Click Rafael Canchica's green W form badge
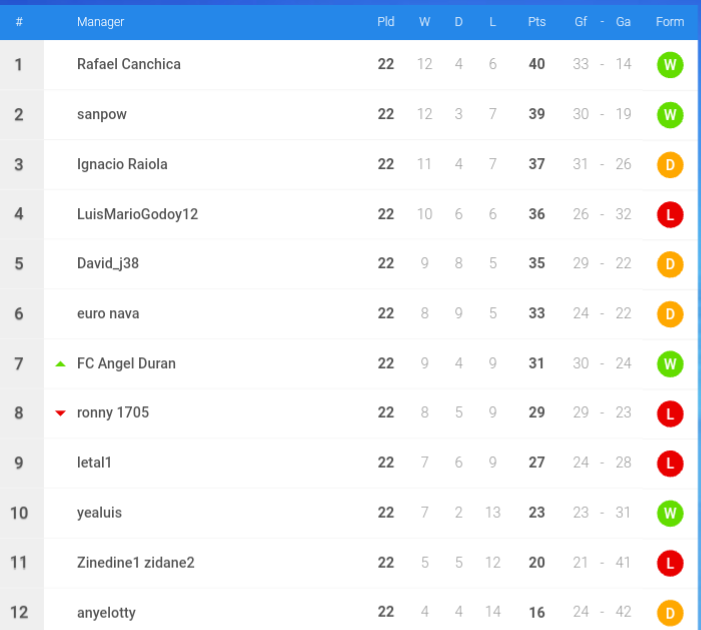Image resolution: width=701 pixels, height=630 pixels. 670,65
